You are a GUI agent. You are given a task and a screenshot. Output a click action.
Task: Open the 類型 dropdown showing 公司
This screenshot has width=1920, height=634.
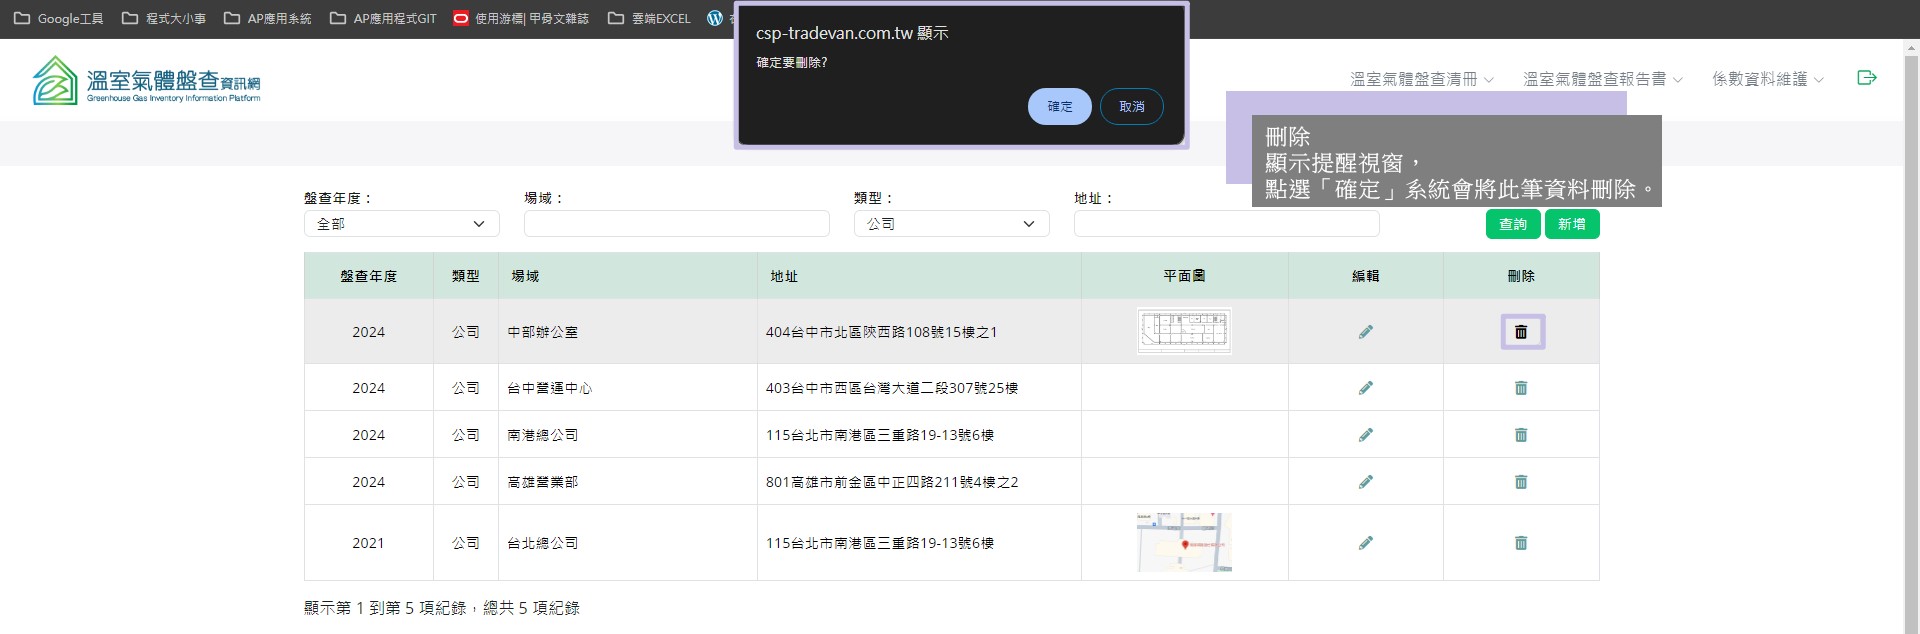pyautogui.click(x=951, y=224)
